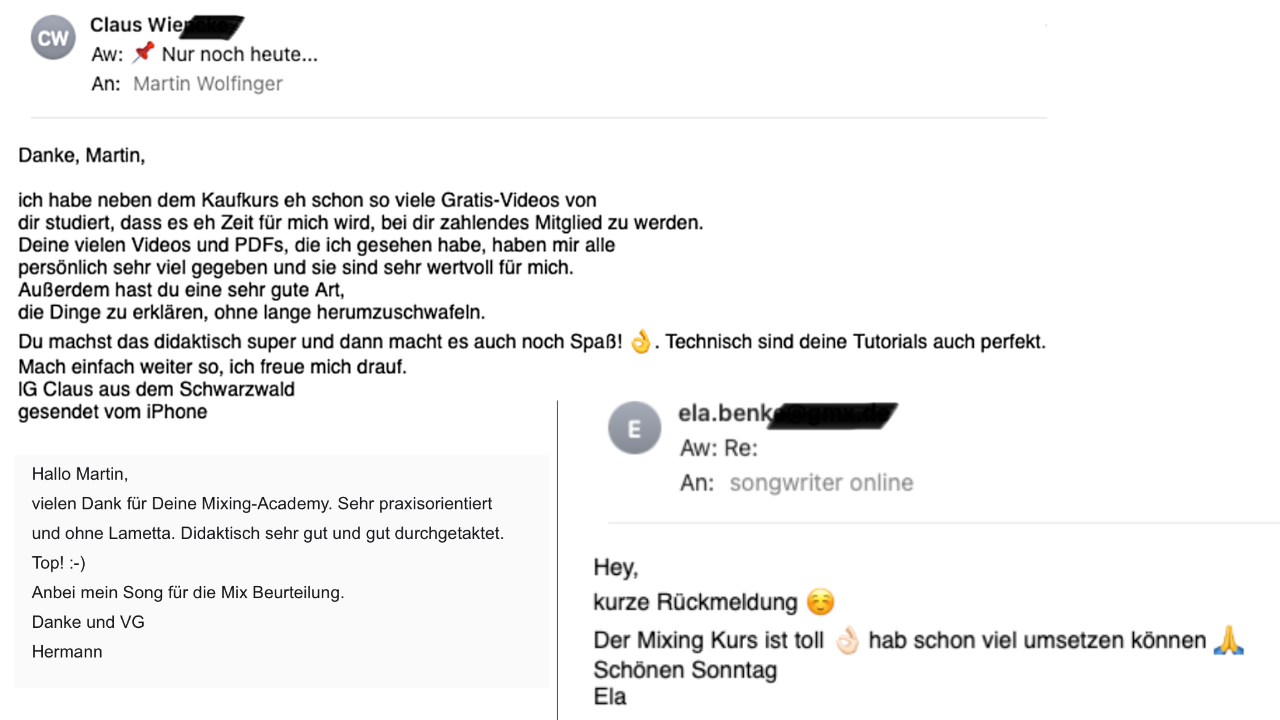Viewport: 1280px width, 720px height.
Task: Click the CW sender avatar
Action: (53, 38)
